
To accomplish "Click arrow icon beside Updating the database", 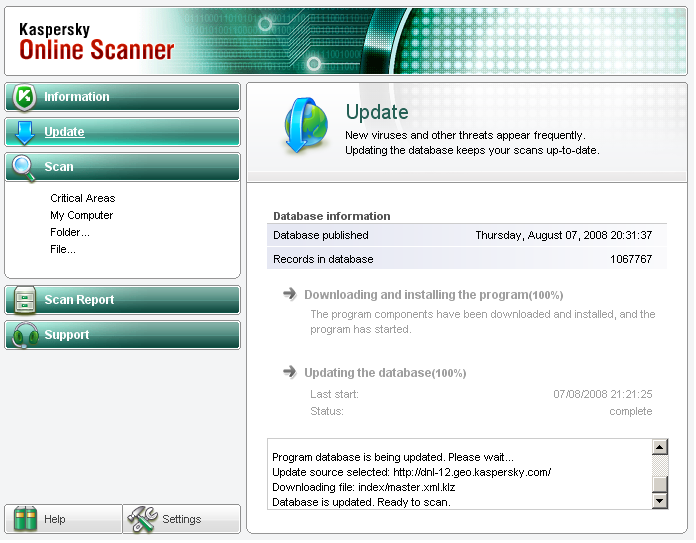I will [x=290, y=372].
